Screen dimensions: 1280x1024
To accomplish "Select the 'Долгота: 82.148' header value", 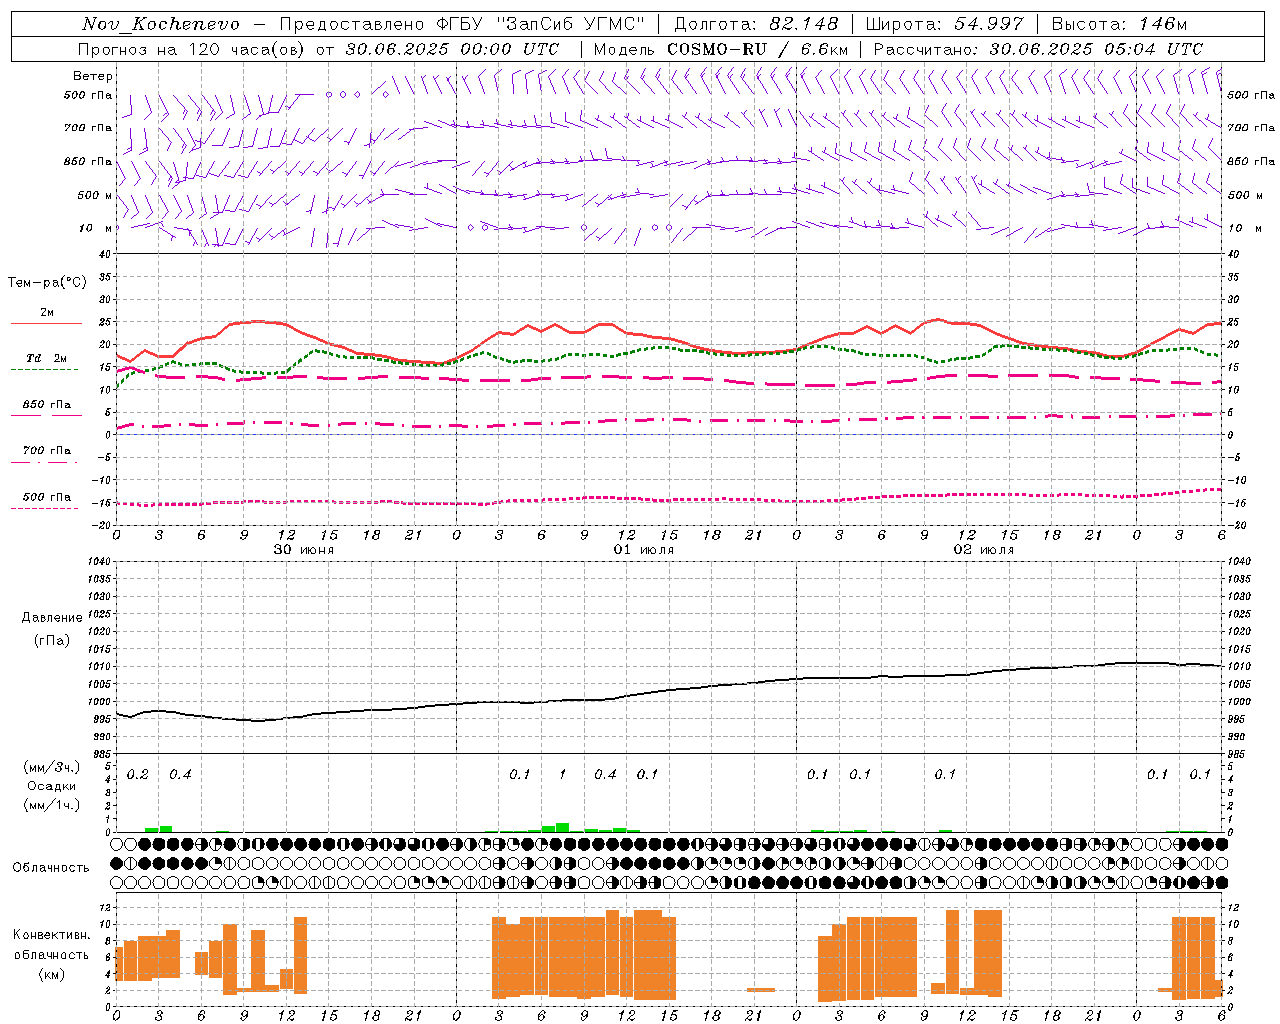I will click(756, 24).
